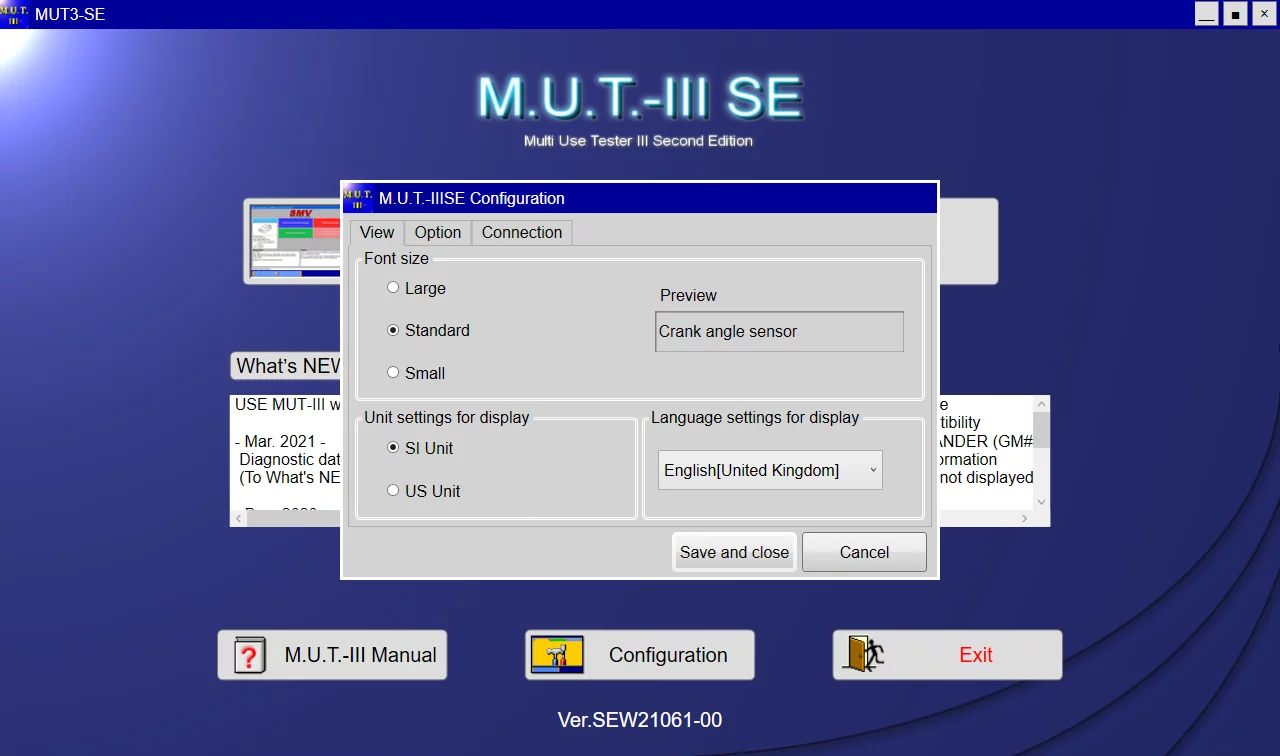The image size is (1280, 756).
Task: Click the MUT3-SE icon in the top-left title bar
Action: click(11, 14)
